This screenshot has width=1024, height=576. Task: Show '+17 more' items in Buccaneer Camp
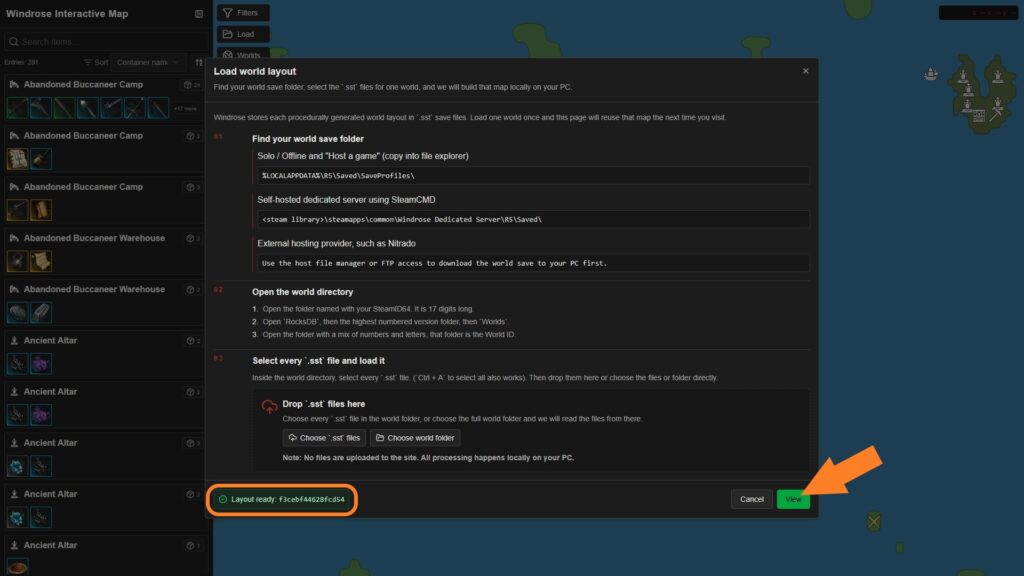185,108
